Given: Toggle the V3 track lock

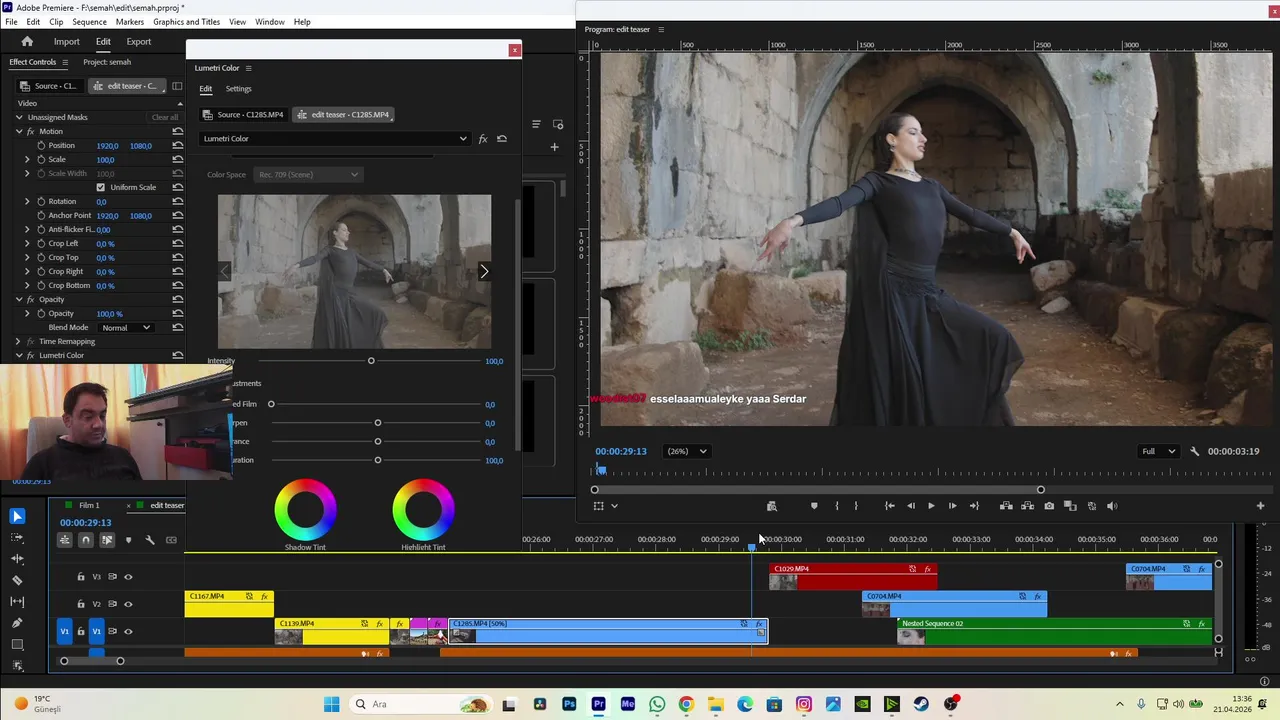Looking at the screenshot, I should (x=81, y=577).
